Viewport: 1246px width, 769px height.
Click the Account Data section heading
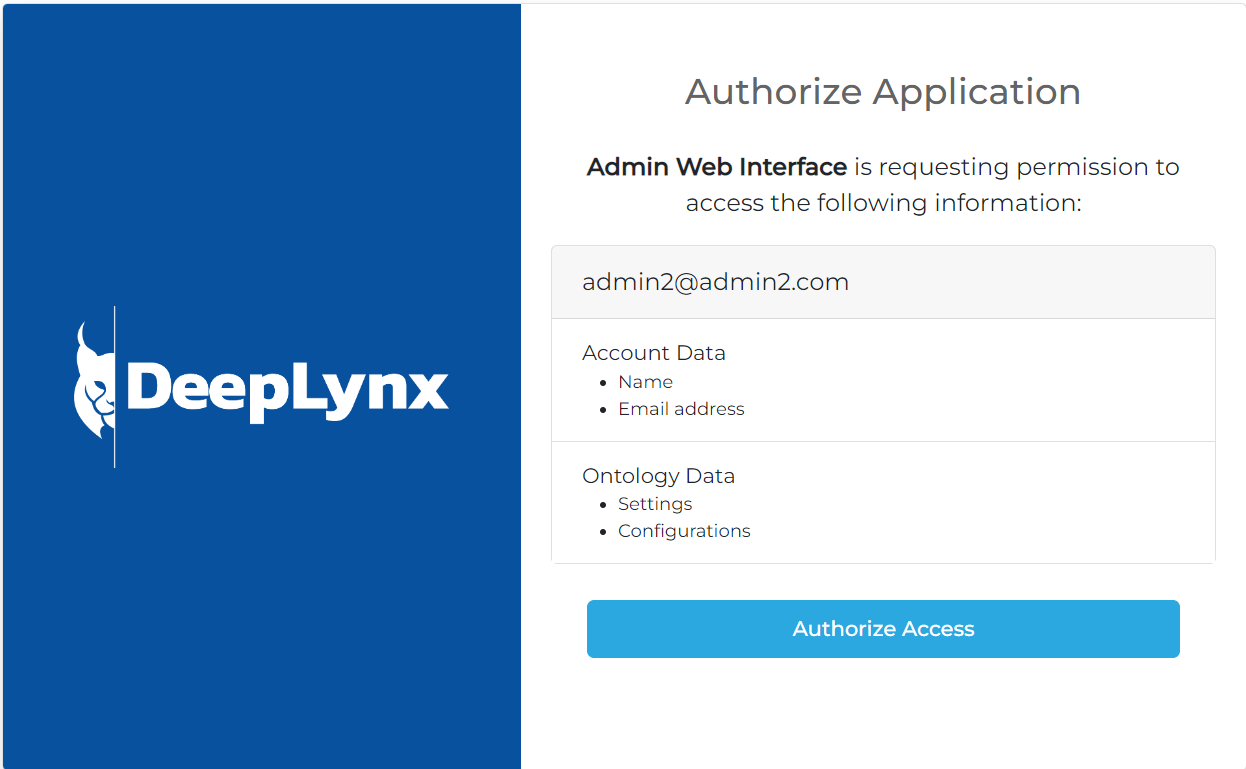pos(654,353)
